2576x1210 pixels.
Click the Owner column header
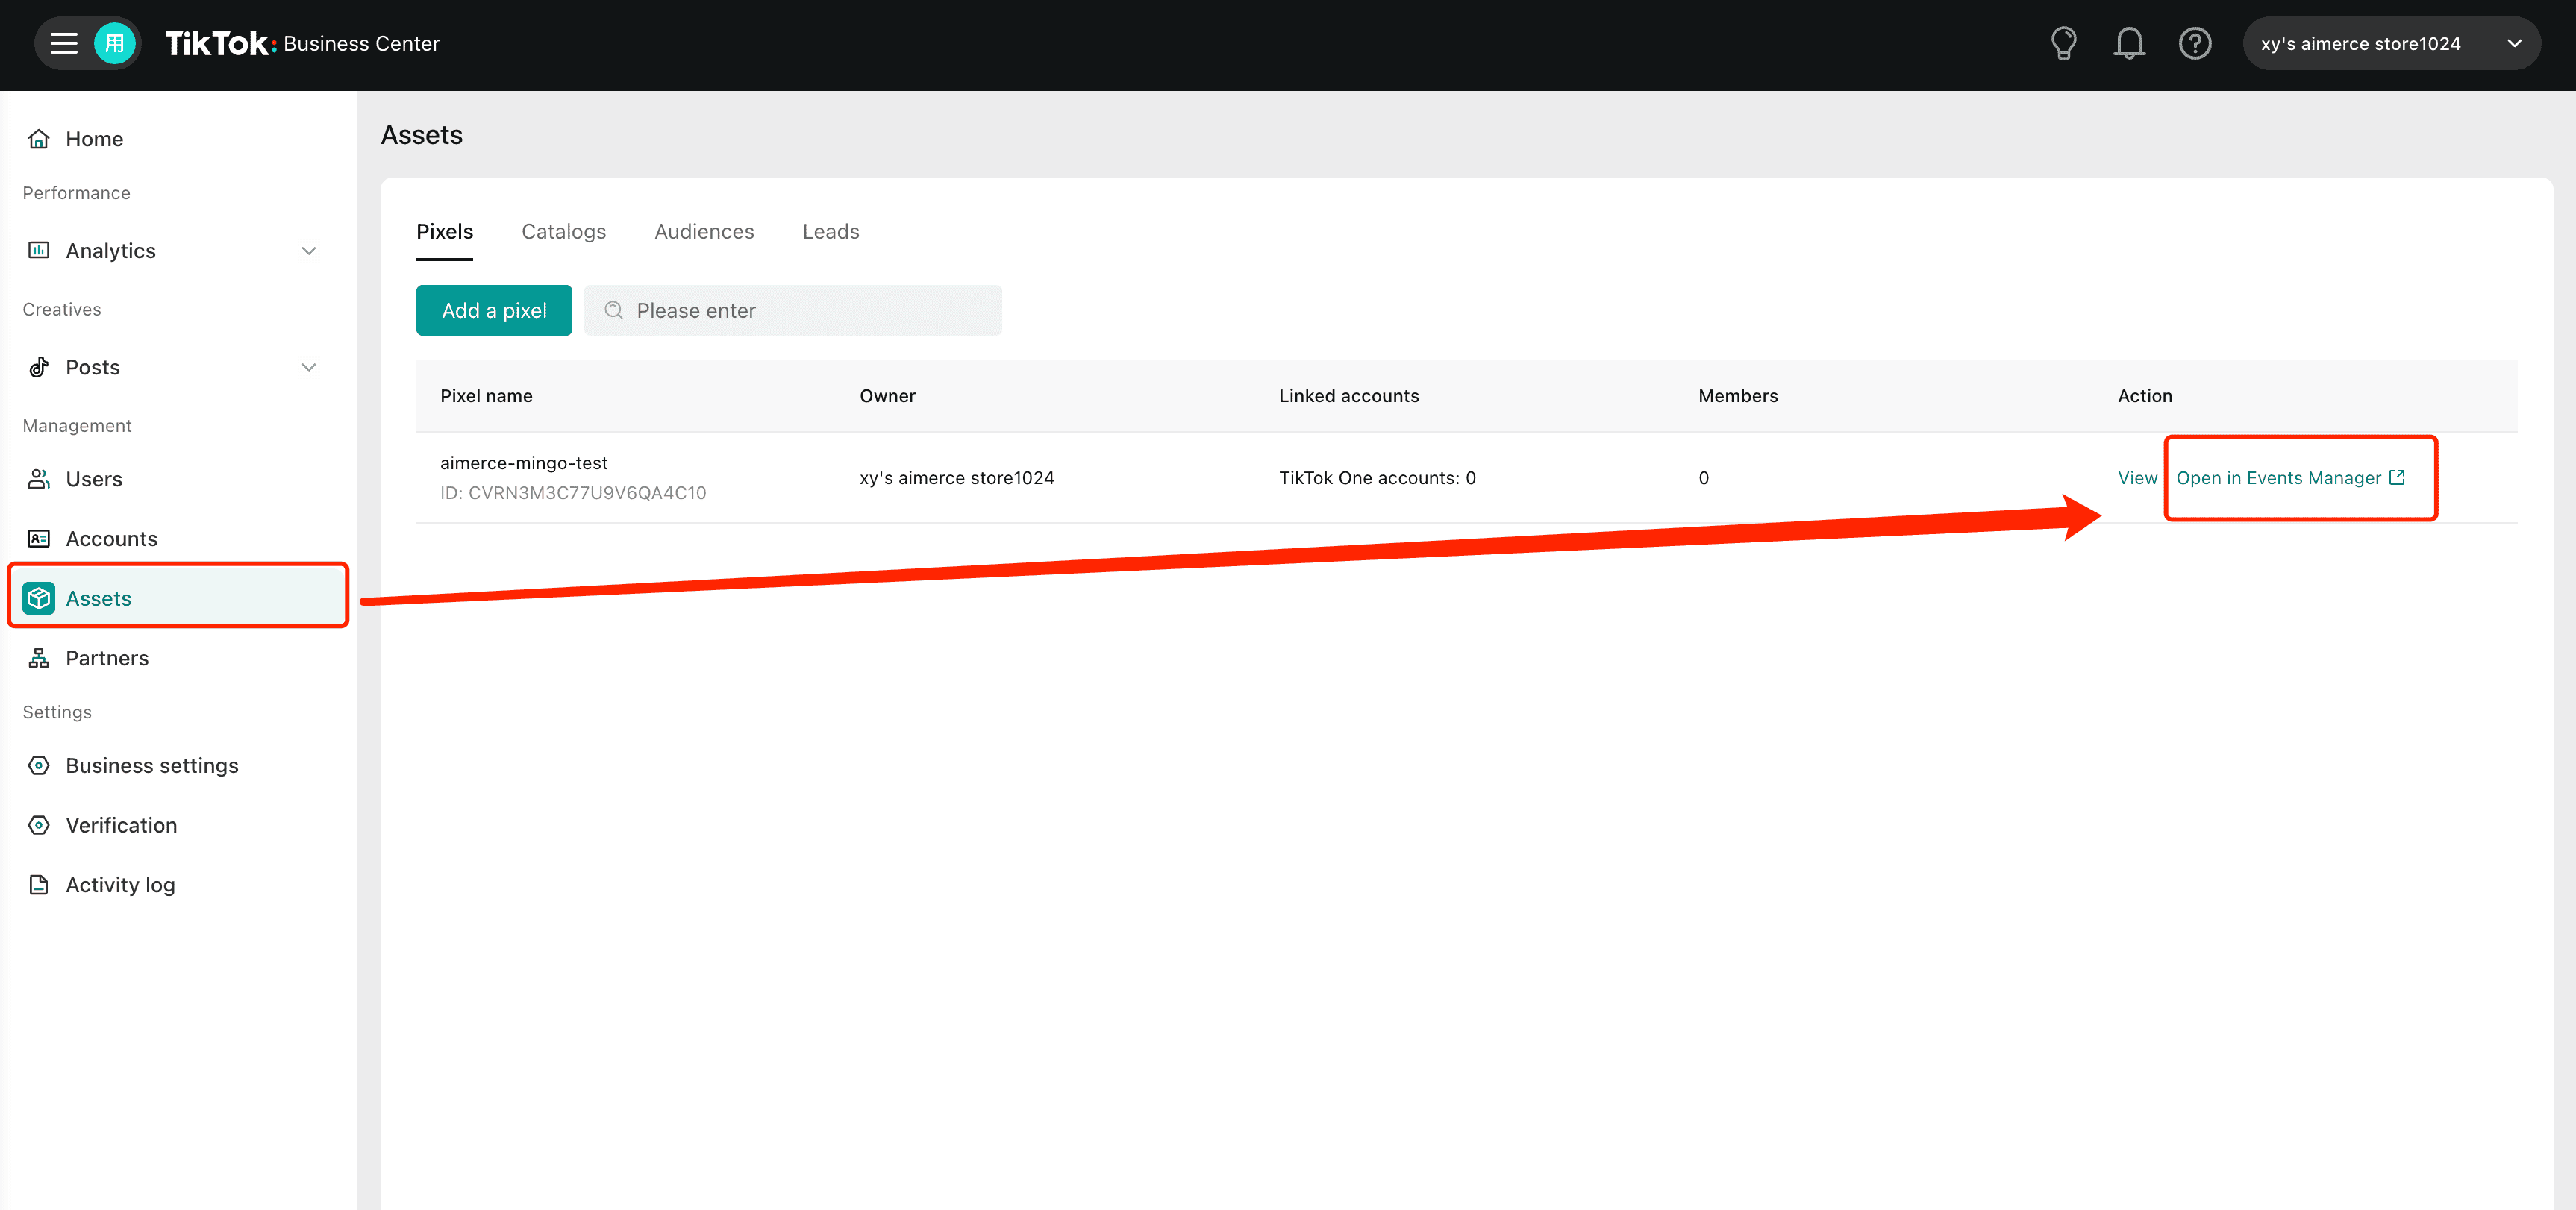coord(887,396)
